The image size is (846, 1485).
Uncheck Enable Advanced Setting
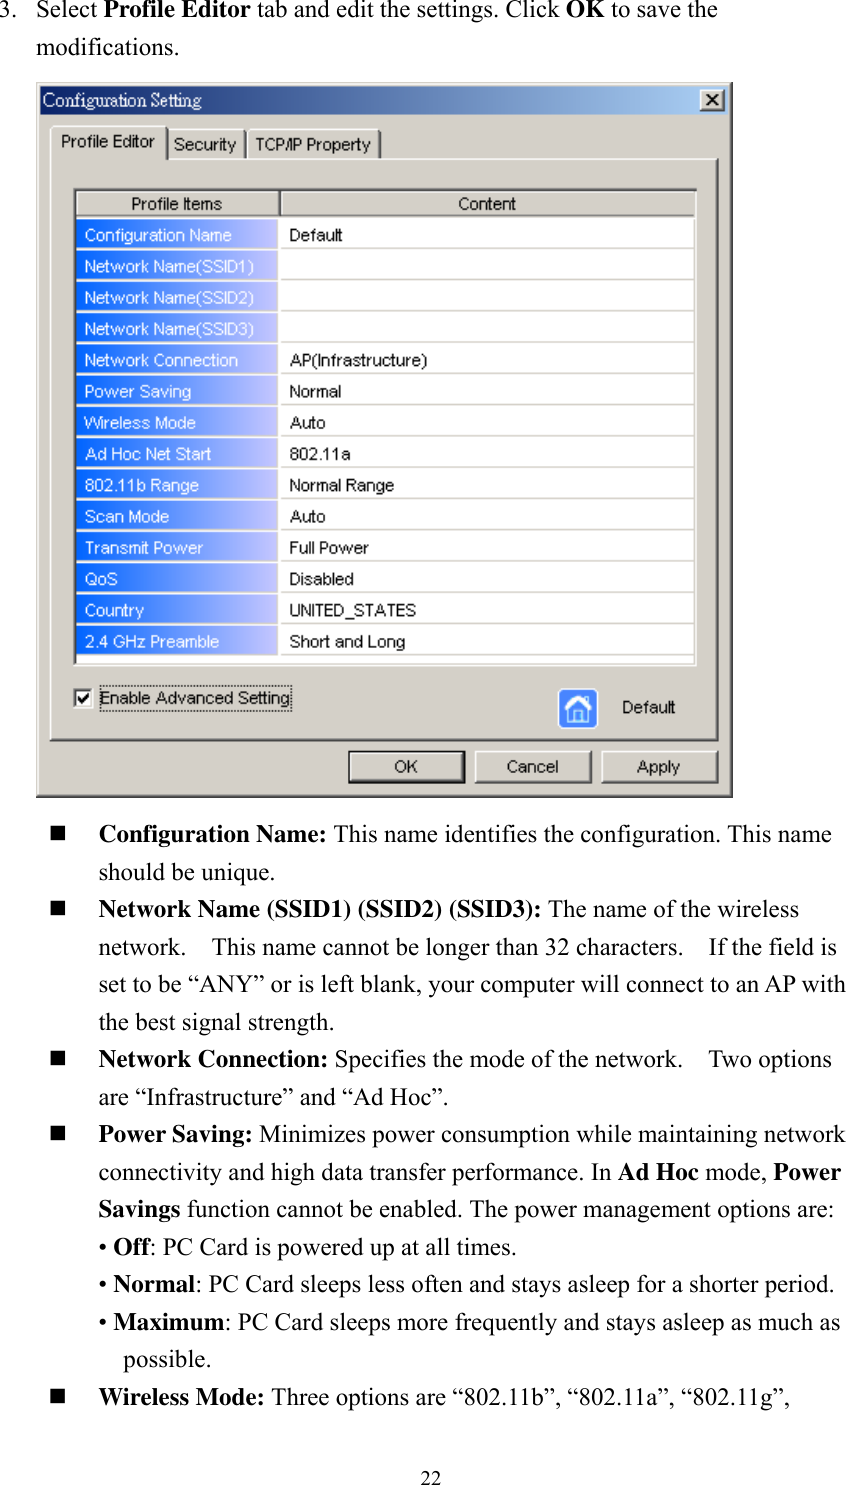(83, 698)
